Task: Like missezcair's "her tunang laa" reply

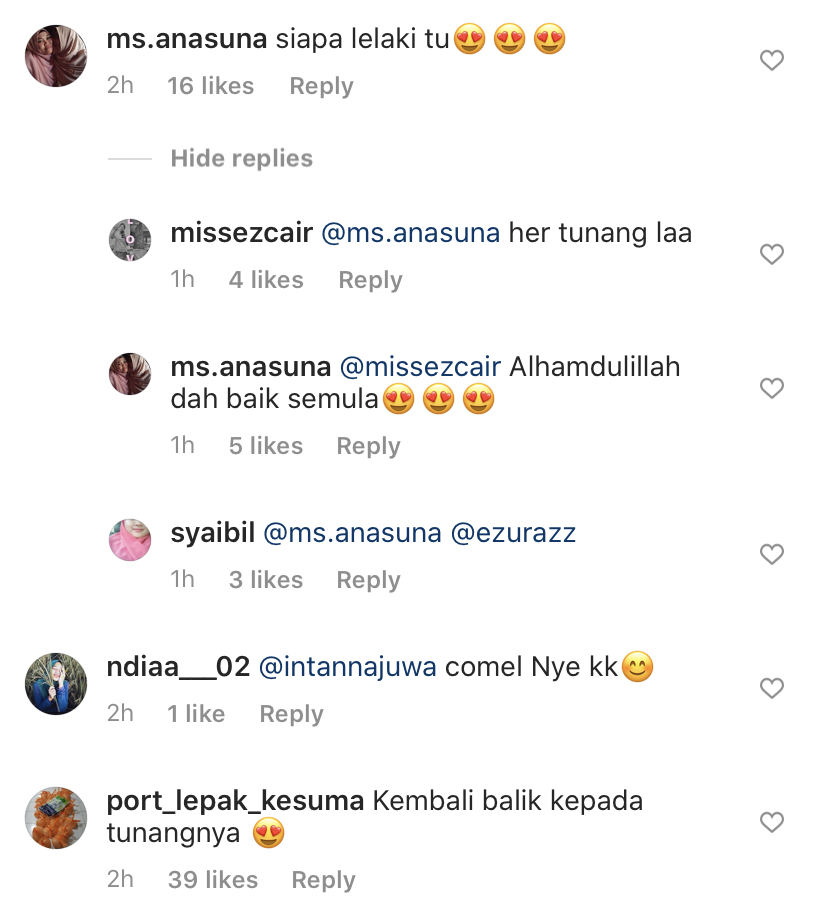Action: (x=772, y=254)
